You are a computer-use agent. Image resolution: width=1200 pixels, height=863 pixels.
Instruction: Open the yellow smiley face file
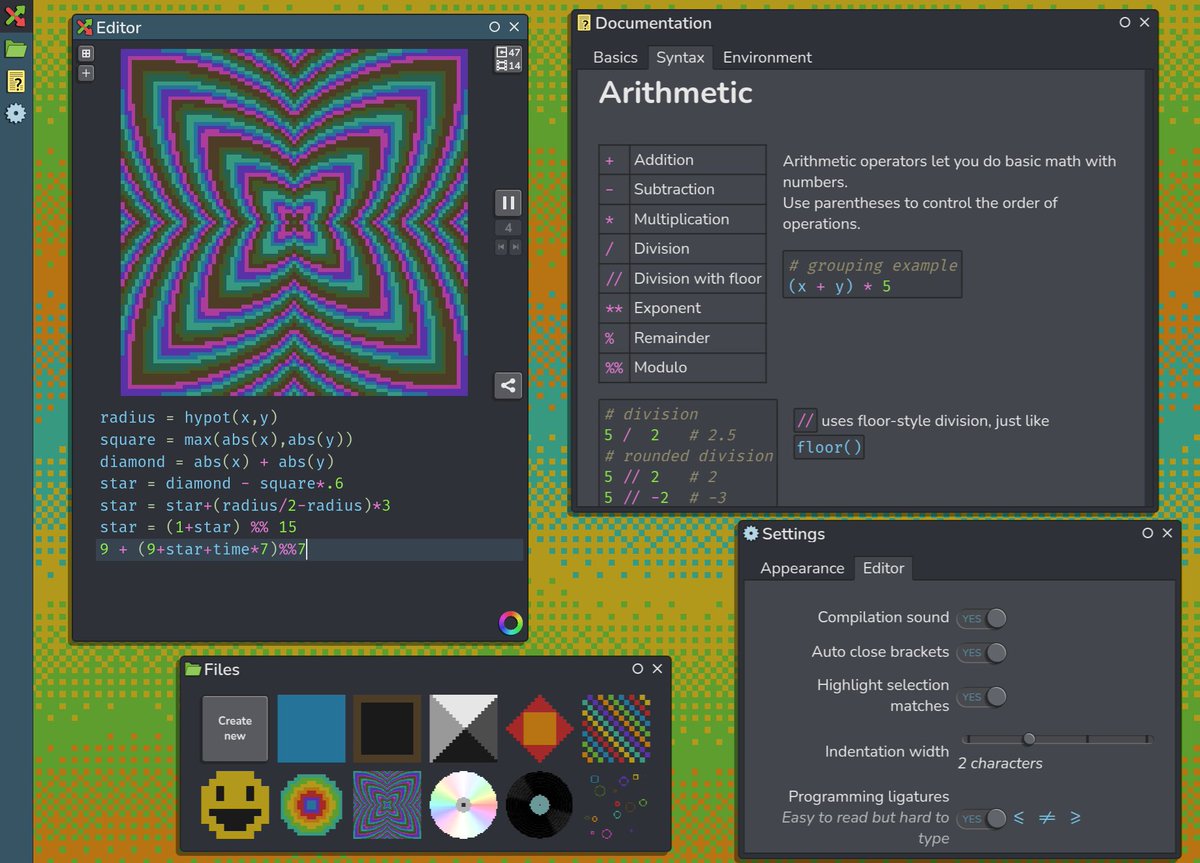tap(235, 804)
